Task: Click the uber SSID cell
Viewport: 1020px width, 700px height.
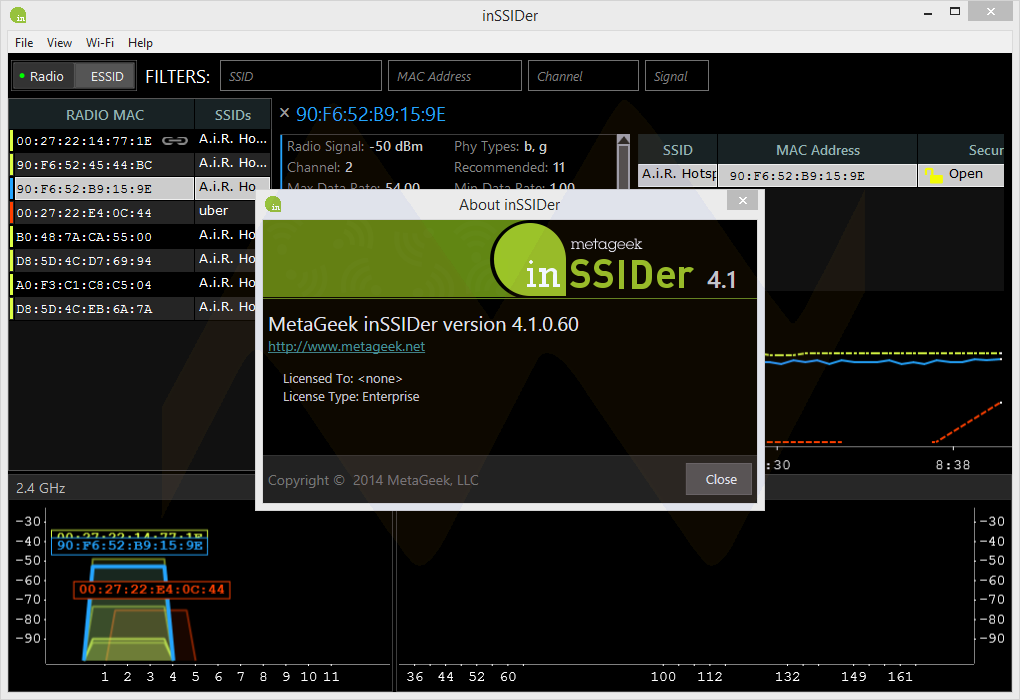Action: click(225, 211)
